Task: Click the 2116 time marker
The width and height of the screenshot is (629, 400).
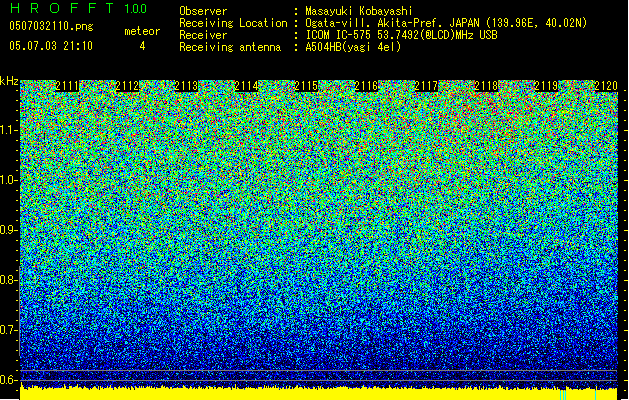Action: 366,86
